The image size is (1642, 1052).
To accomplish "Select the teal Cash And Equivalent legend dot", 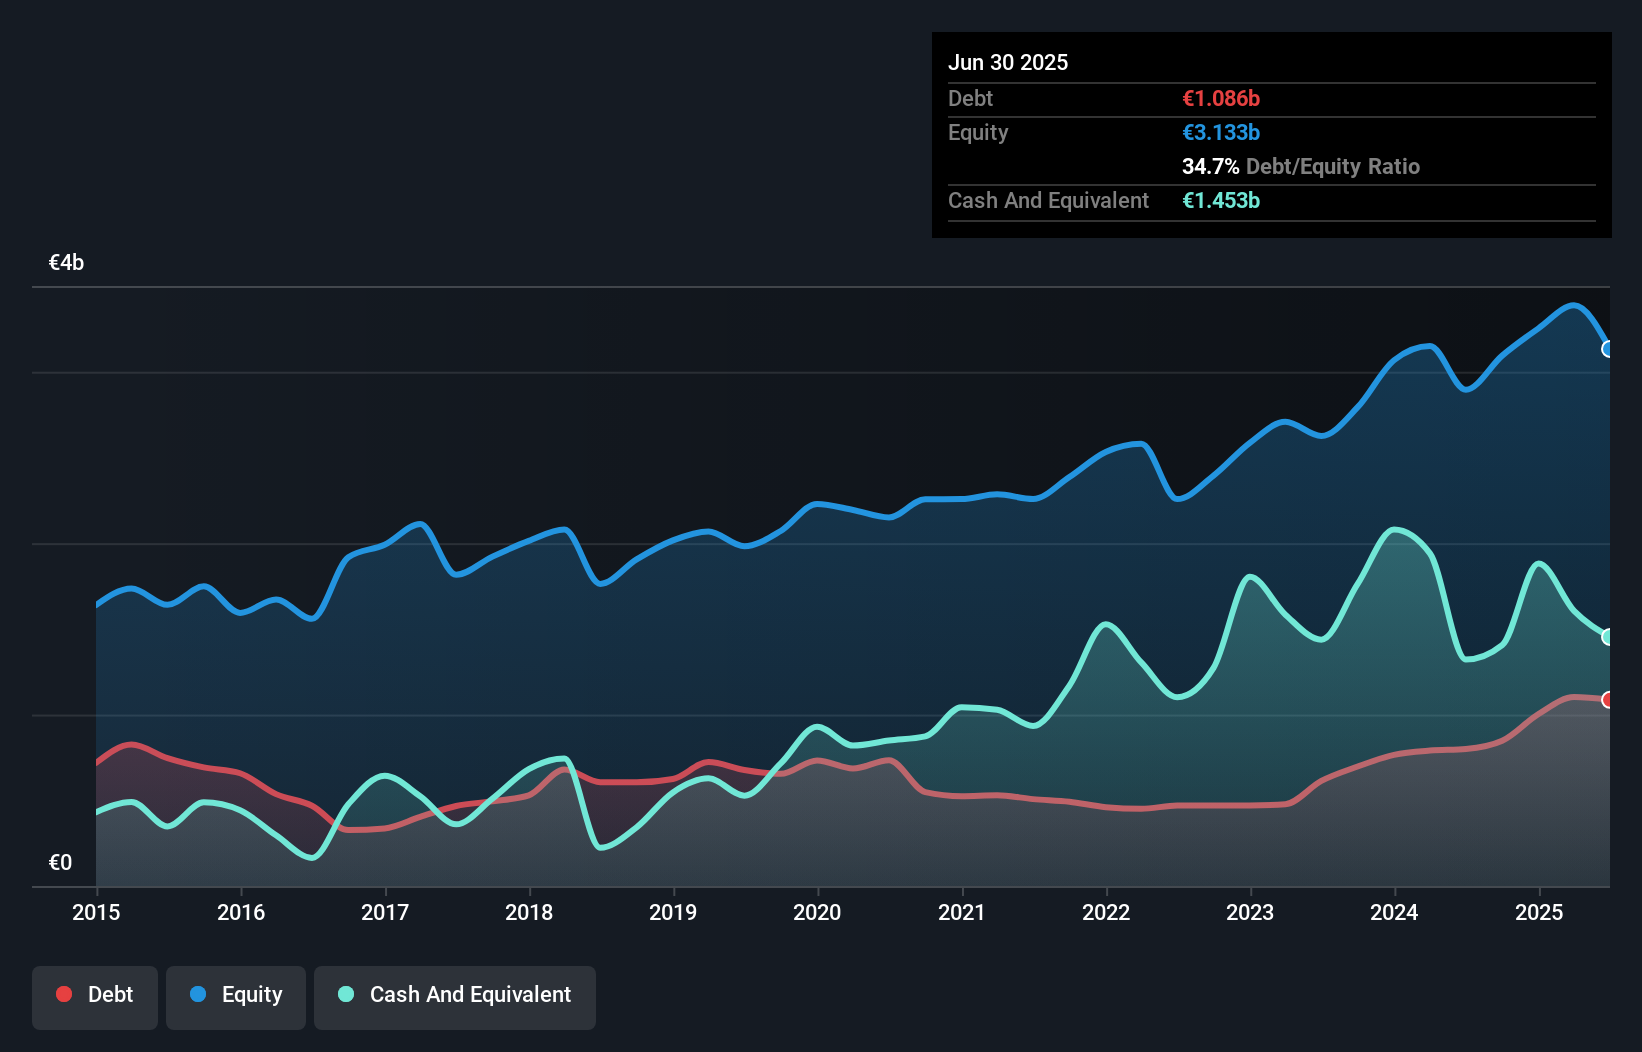I will [x=345, y=995].
